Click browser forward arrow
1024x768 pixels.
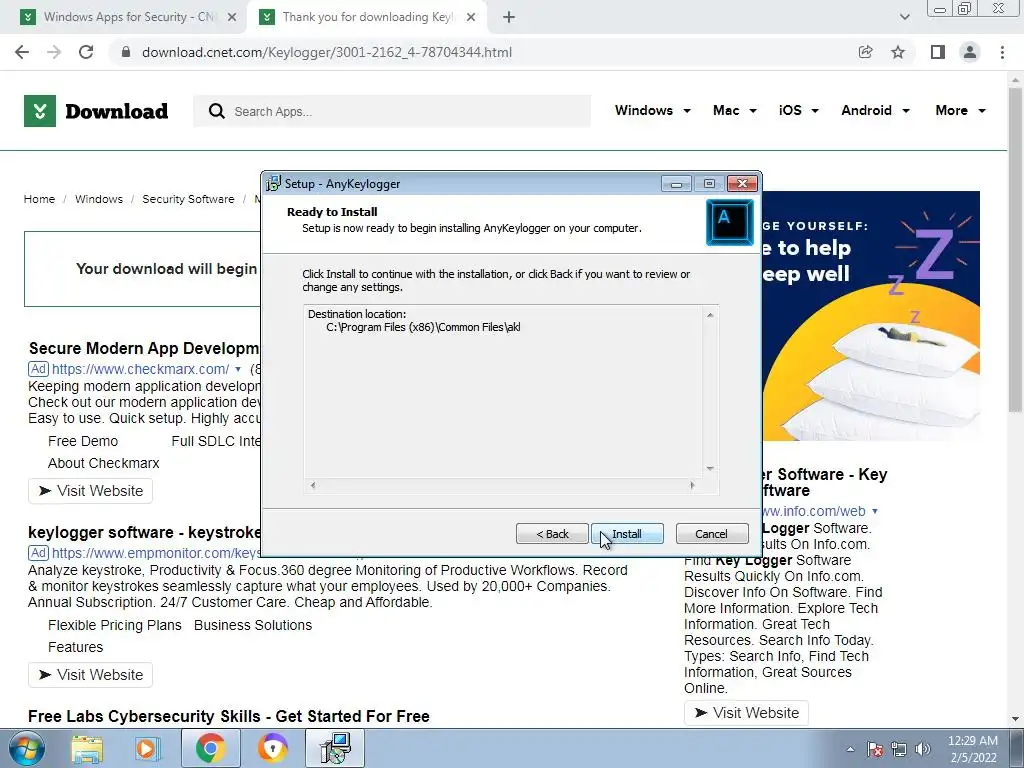pyautogui.click(x=54, y=52)
